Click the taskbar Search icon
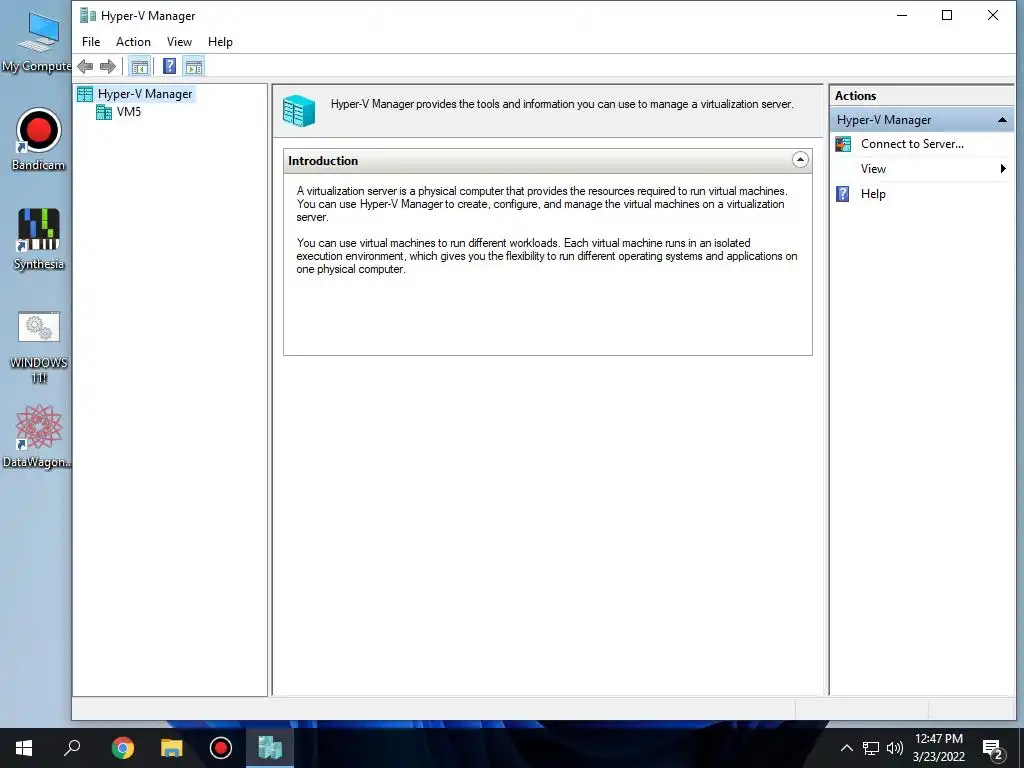The height and width of the screenshot is (768, 1024). coord(72,748)
